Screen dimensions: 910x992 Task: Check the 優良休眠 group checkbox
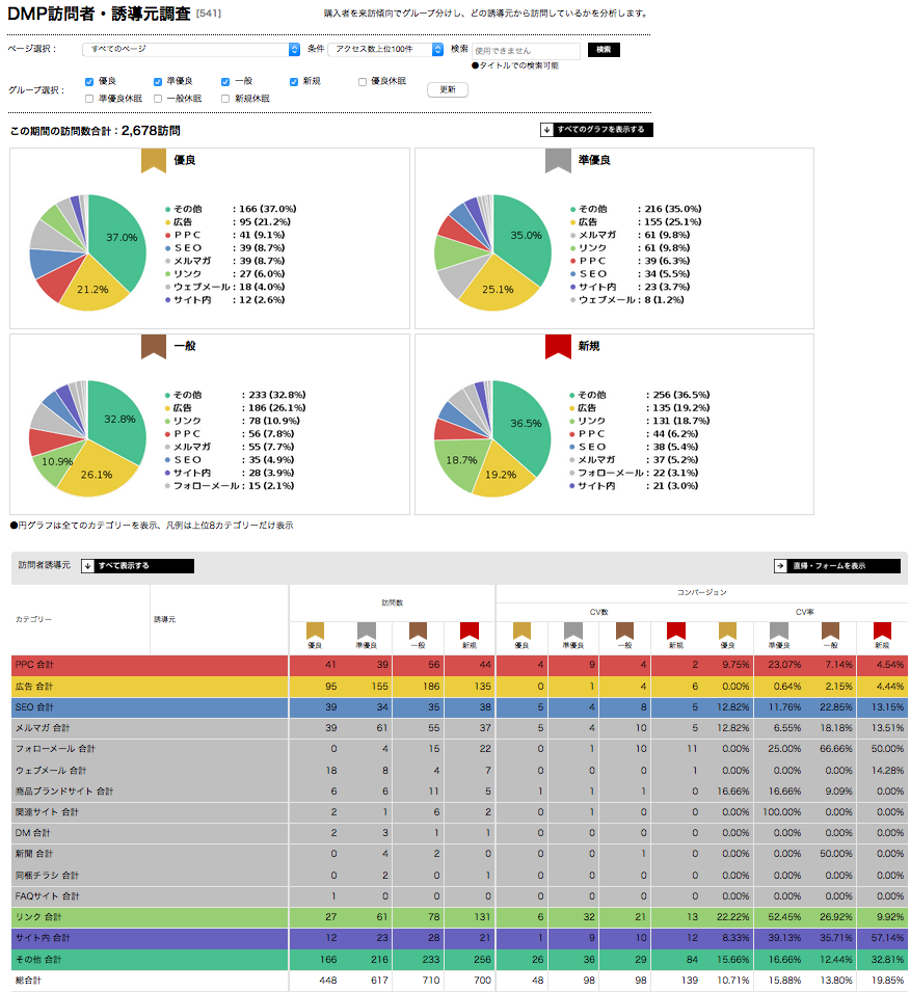coord(362,82)
